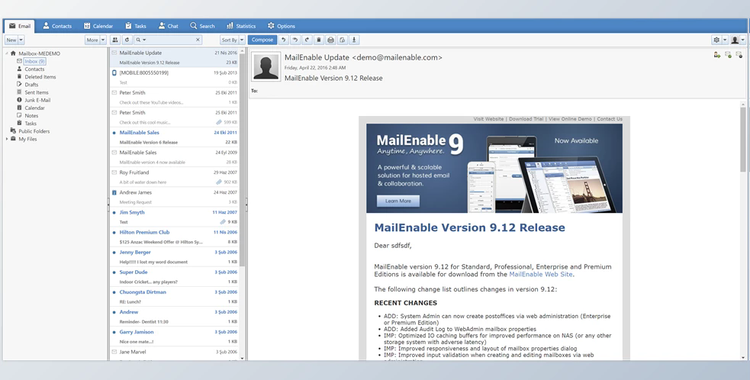Screen dimensions: 750x380
Task: Open the Andrew James meeting request
Action: pyautogui.click(x=175, y=197)
